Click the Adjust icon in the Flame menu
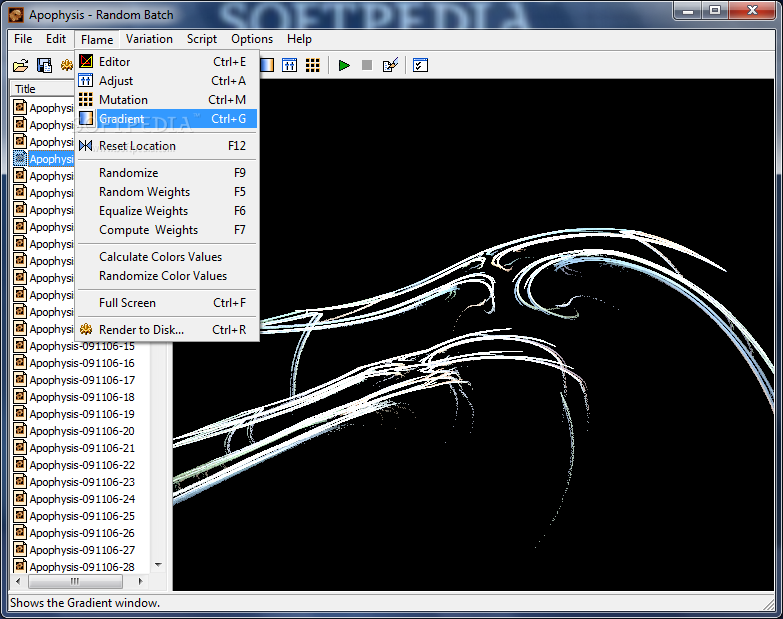Image resolution: width=783 pixels, height=619 pixels. pyautogui.click(x=86, y=80)
